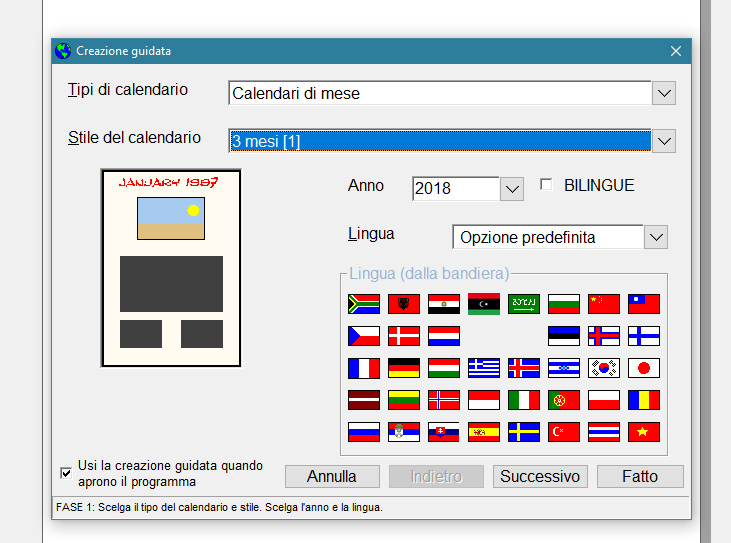Choose the Greek flag language
This screenshot has height=543, width=731.
[x=484, y=368]
